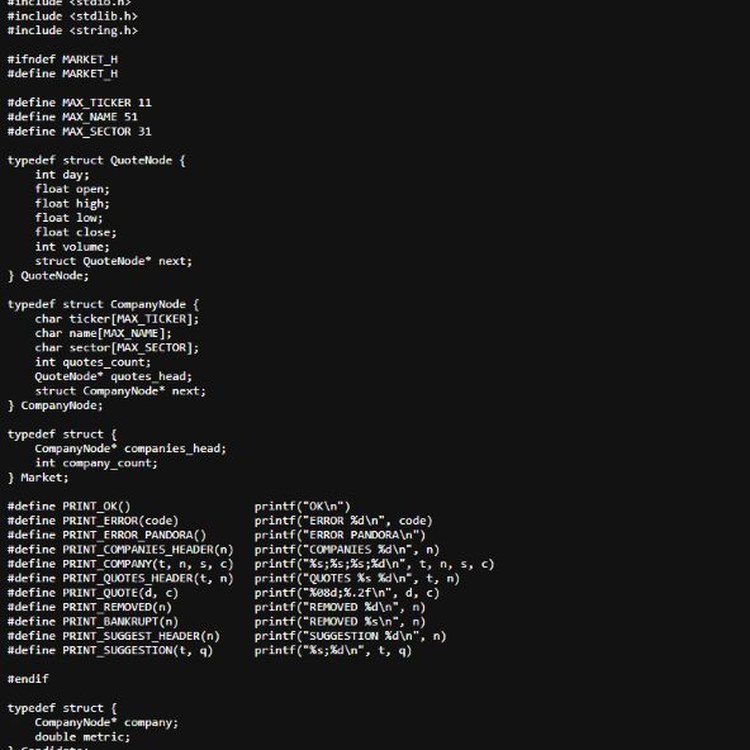Click the typedef struct QuoteNode line
The height and width of the screenshot is (750, 750).
point(96,160)
